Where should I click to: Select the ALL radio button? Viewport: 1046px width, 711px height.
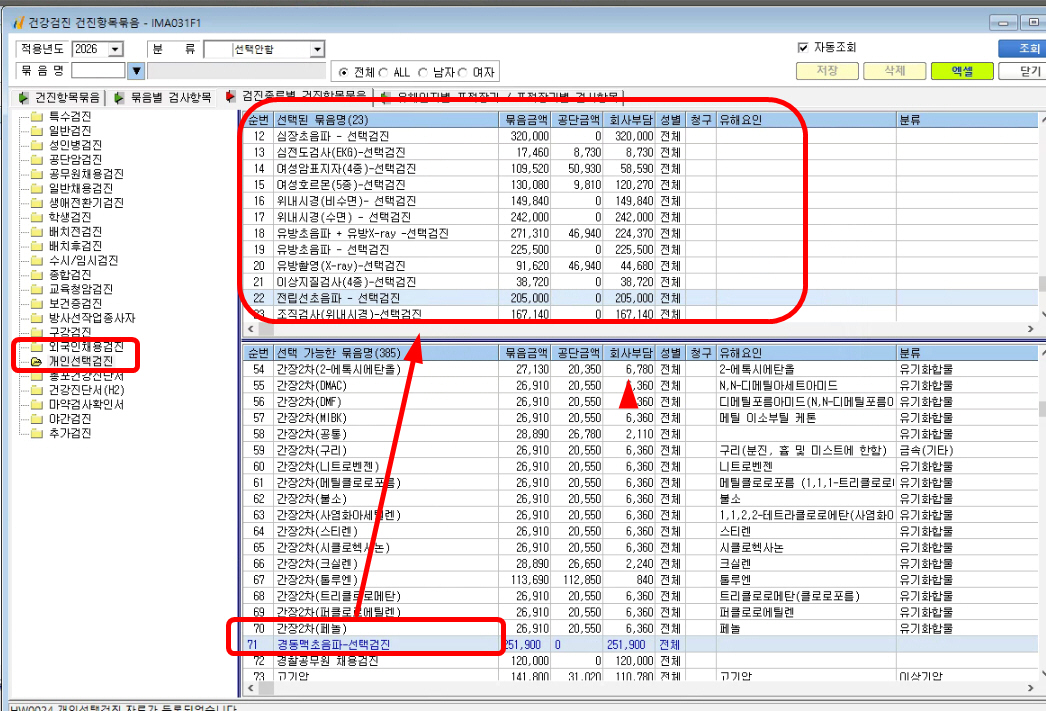point(384,72)
